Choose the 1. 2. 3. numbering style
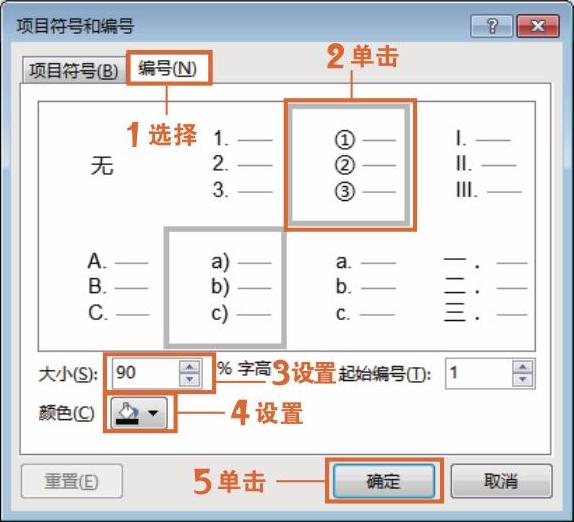This screenshot has width=574, height=522. click(x=224, y=165)
